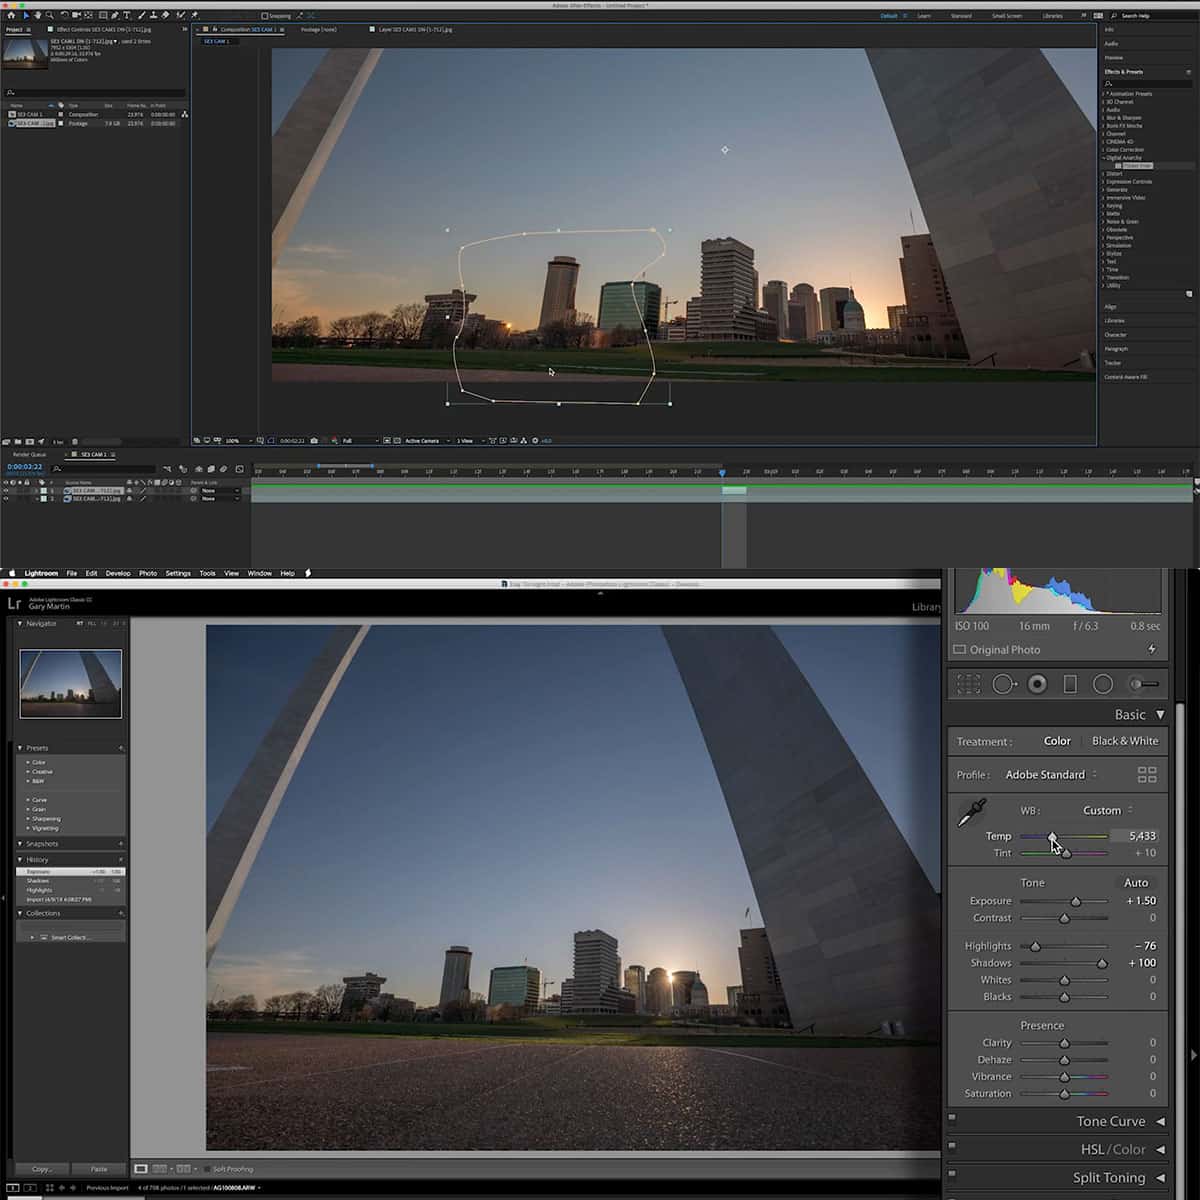Screen dimensions: 1200x1200
Task: Open the Develop menu in Lightroom
Action: pos(118,573)
